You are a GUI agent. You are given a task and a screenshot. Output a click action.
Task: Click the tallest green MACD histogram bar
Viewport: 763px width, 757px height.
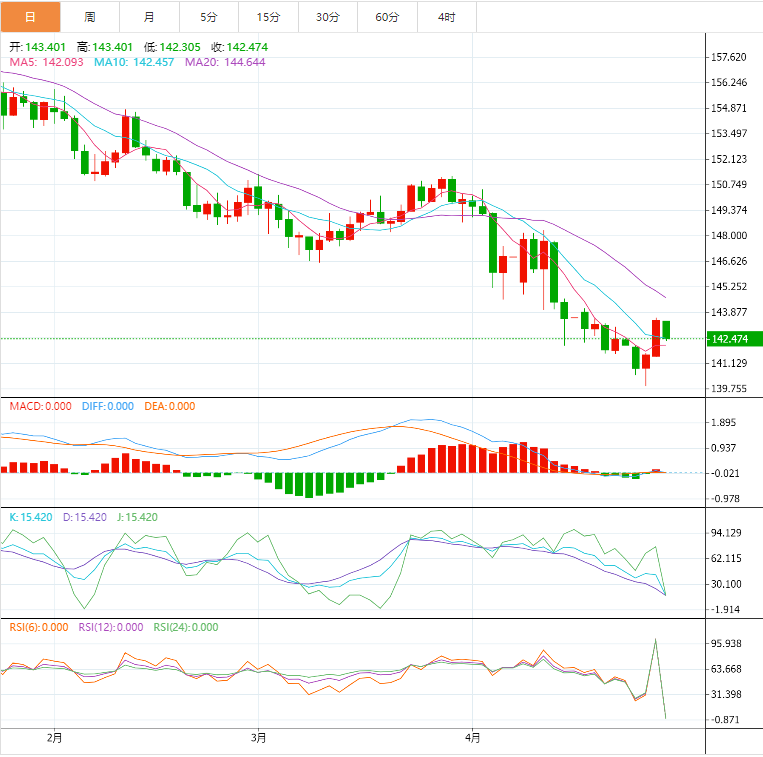pos(309,485)
